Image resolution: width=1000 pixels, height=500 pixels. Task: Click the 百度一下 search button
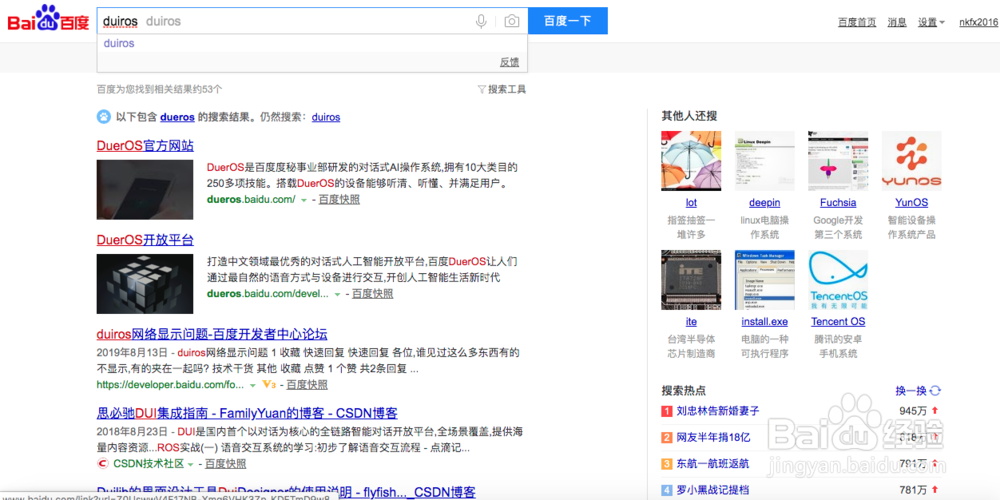click(568, 21)
